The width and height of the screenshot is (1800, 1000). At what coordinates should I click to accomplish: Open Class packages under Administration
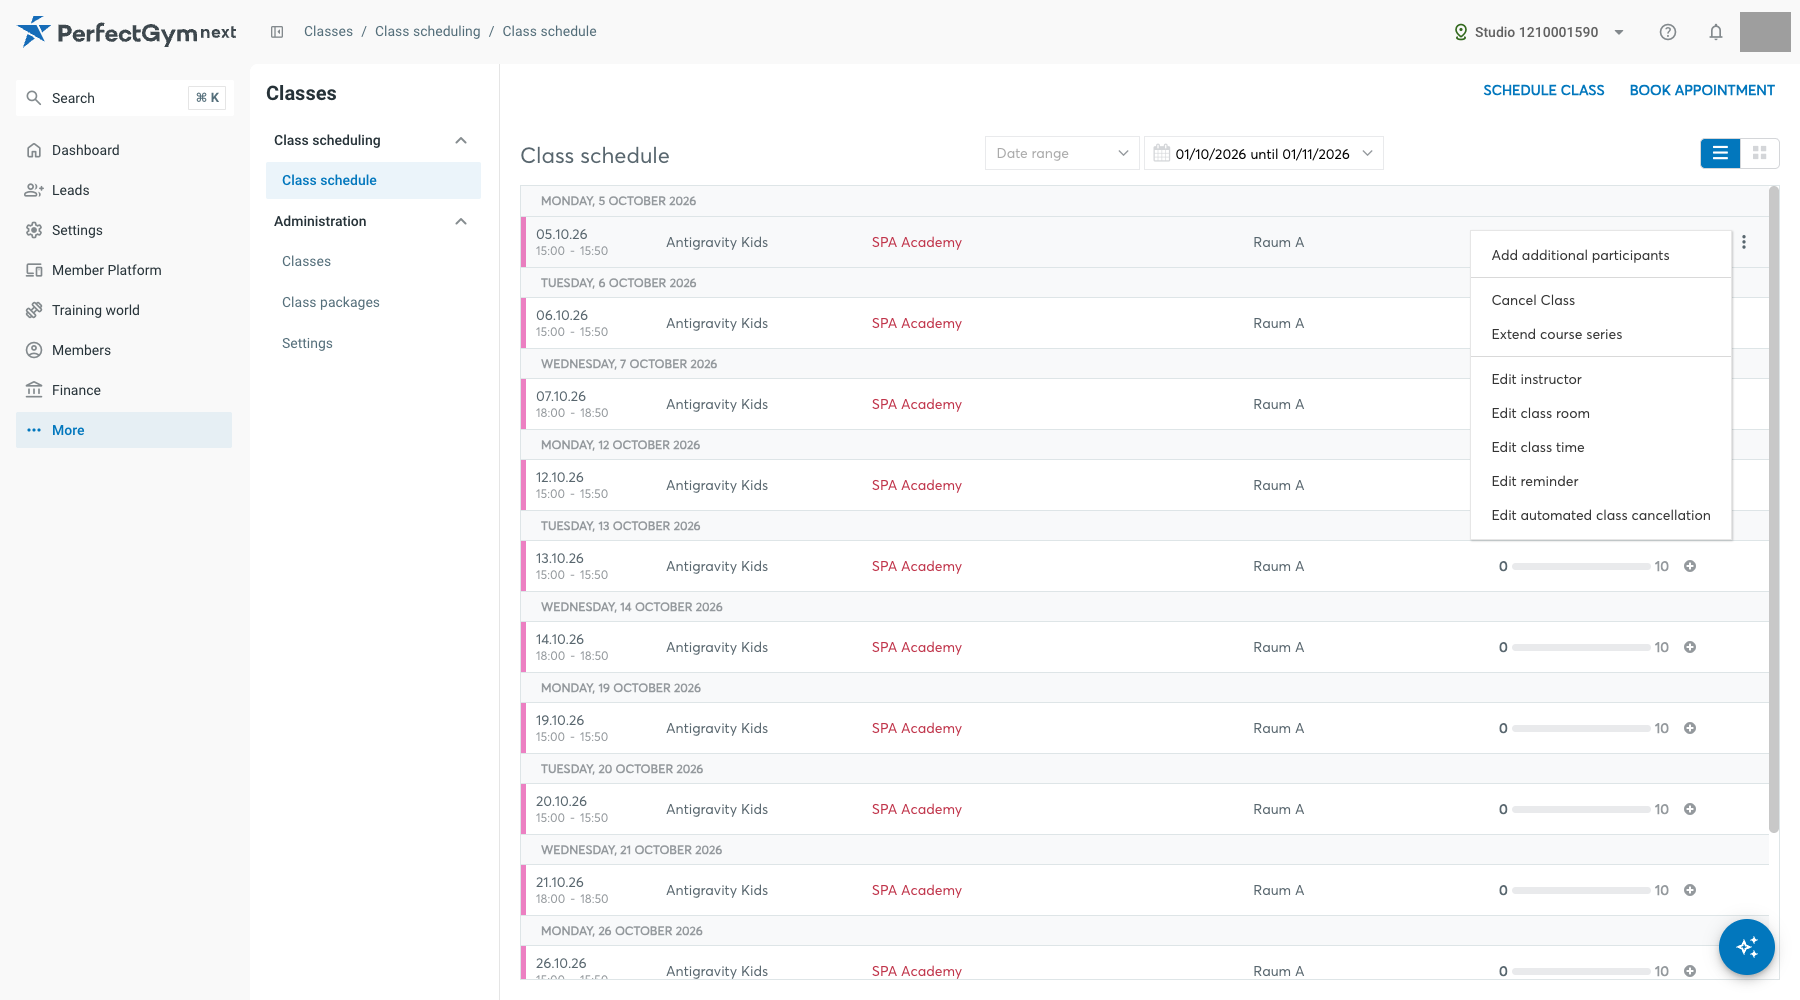(x=331, y=302)
